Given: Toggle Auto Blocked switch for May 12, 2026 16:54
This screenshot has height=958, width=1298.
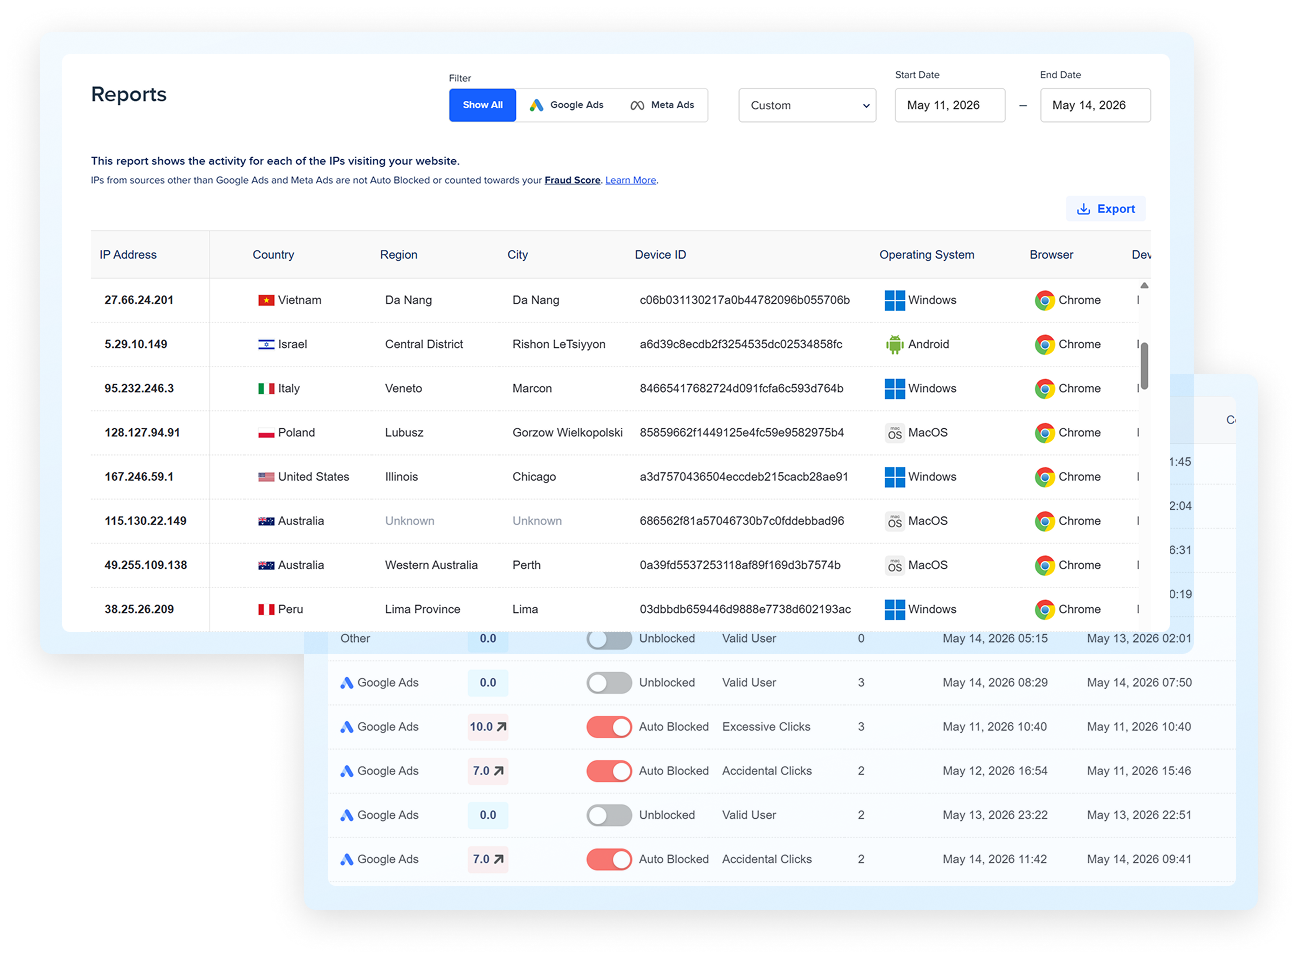Looking at the screenshot, I should (609, 771).
